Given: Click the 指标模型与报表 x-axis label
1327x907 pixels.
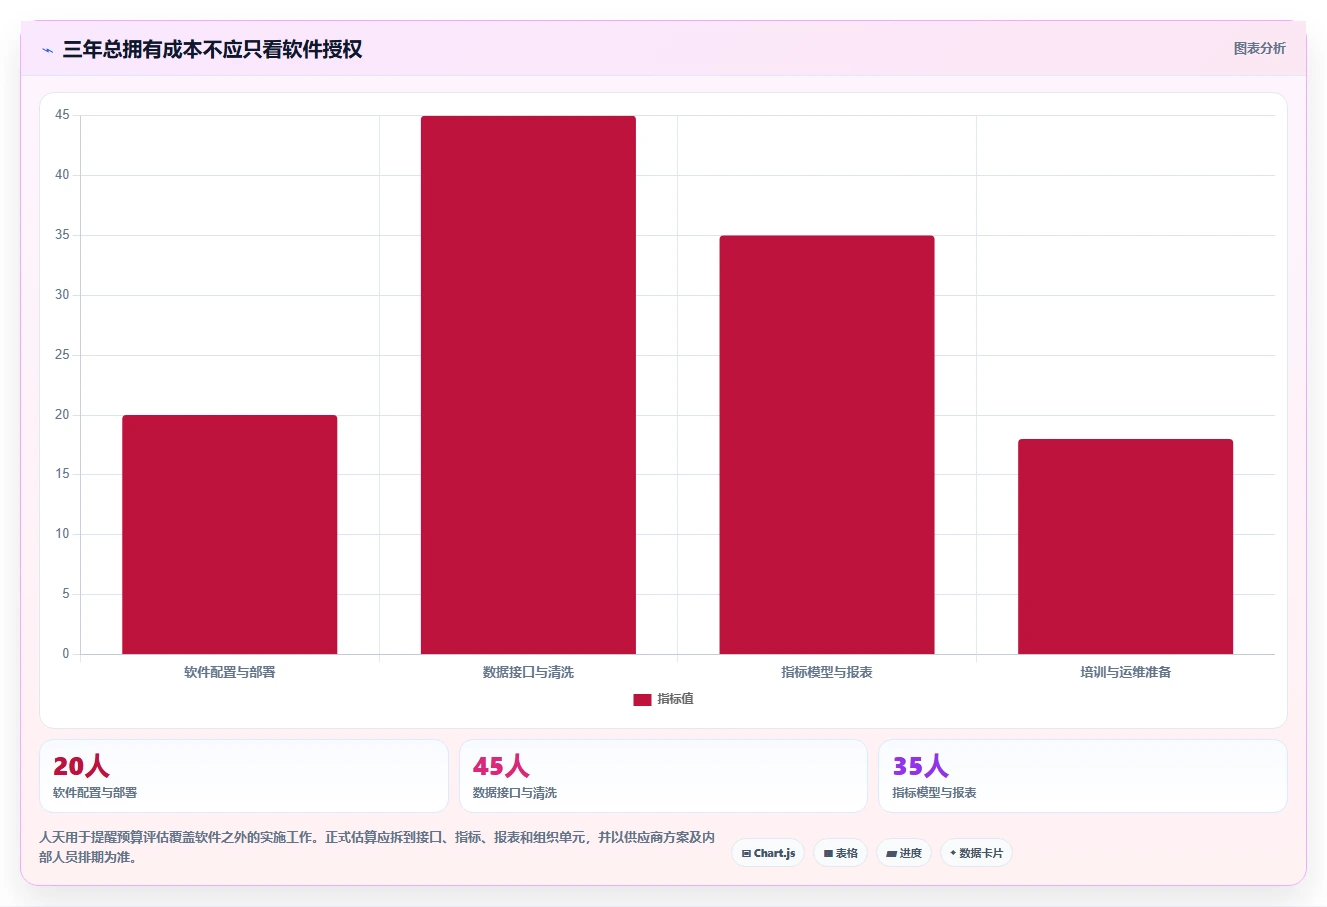Looking at the screenshot, I should [827, 672].
